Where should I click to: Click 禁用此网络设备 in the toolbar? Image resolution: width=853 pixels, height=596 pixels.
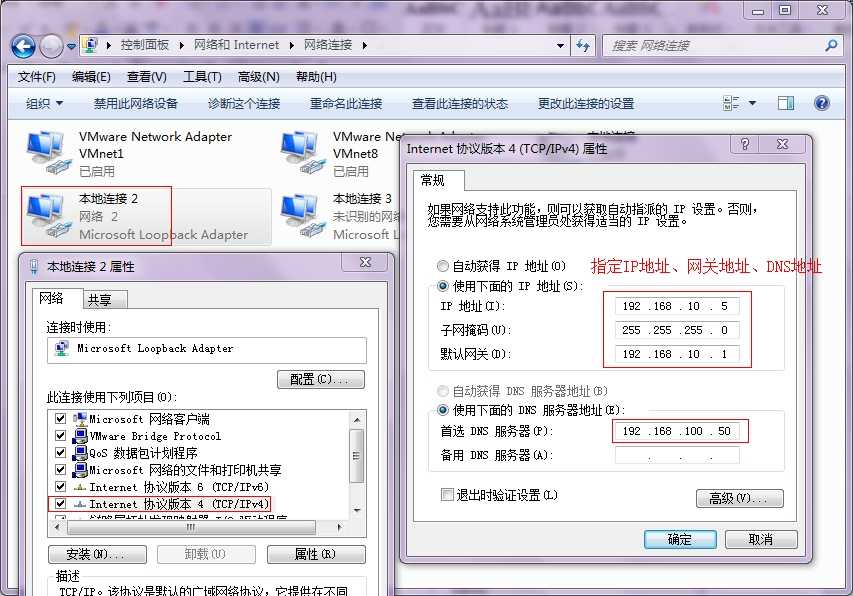point(135,103)
